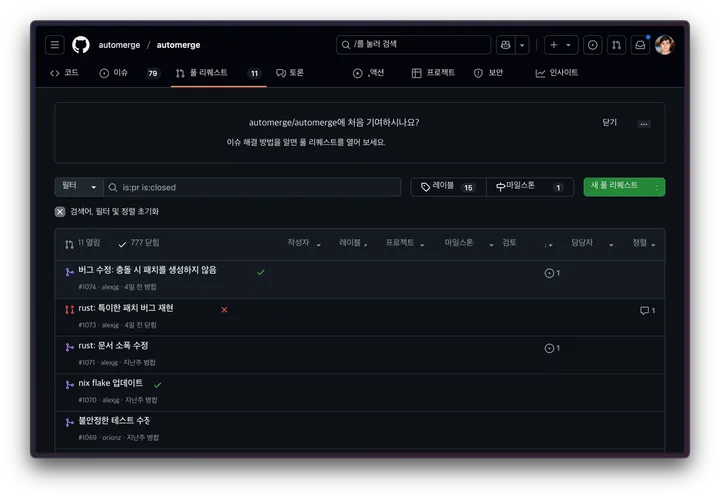Click the automerge repository name link
The height and width of the screenshot is (498, 720).
coord(178,45)
